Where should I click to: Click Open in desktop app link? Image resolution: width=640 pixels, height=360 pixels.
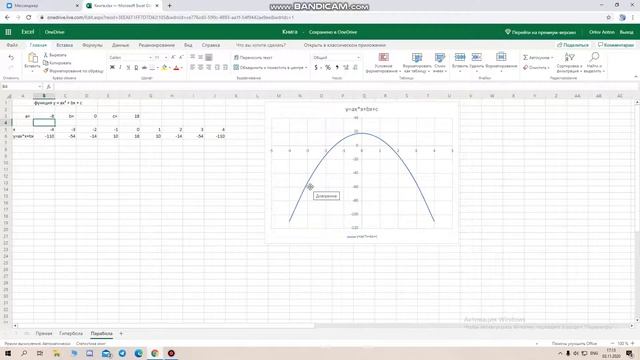click(344, 45)
